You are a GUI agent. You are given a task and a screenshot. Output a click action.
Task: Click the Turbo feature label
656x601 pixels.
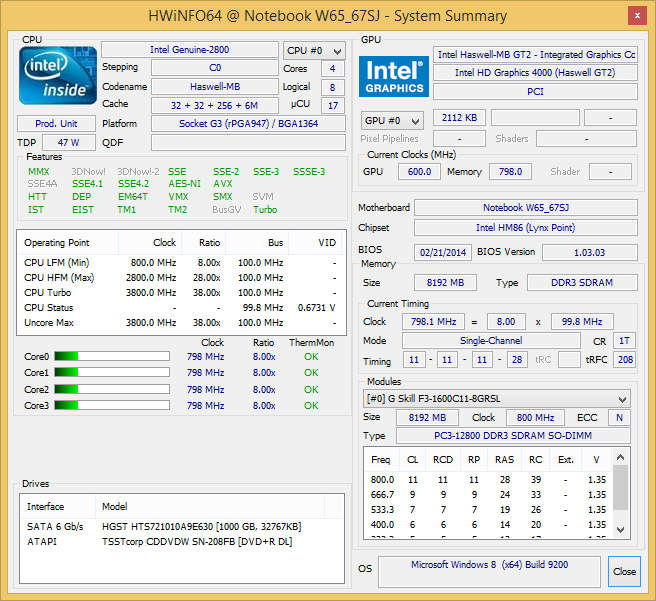pos(265,210)
